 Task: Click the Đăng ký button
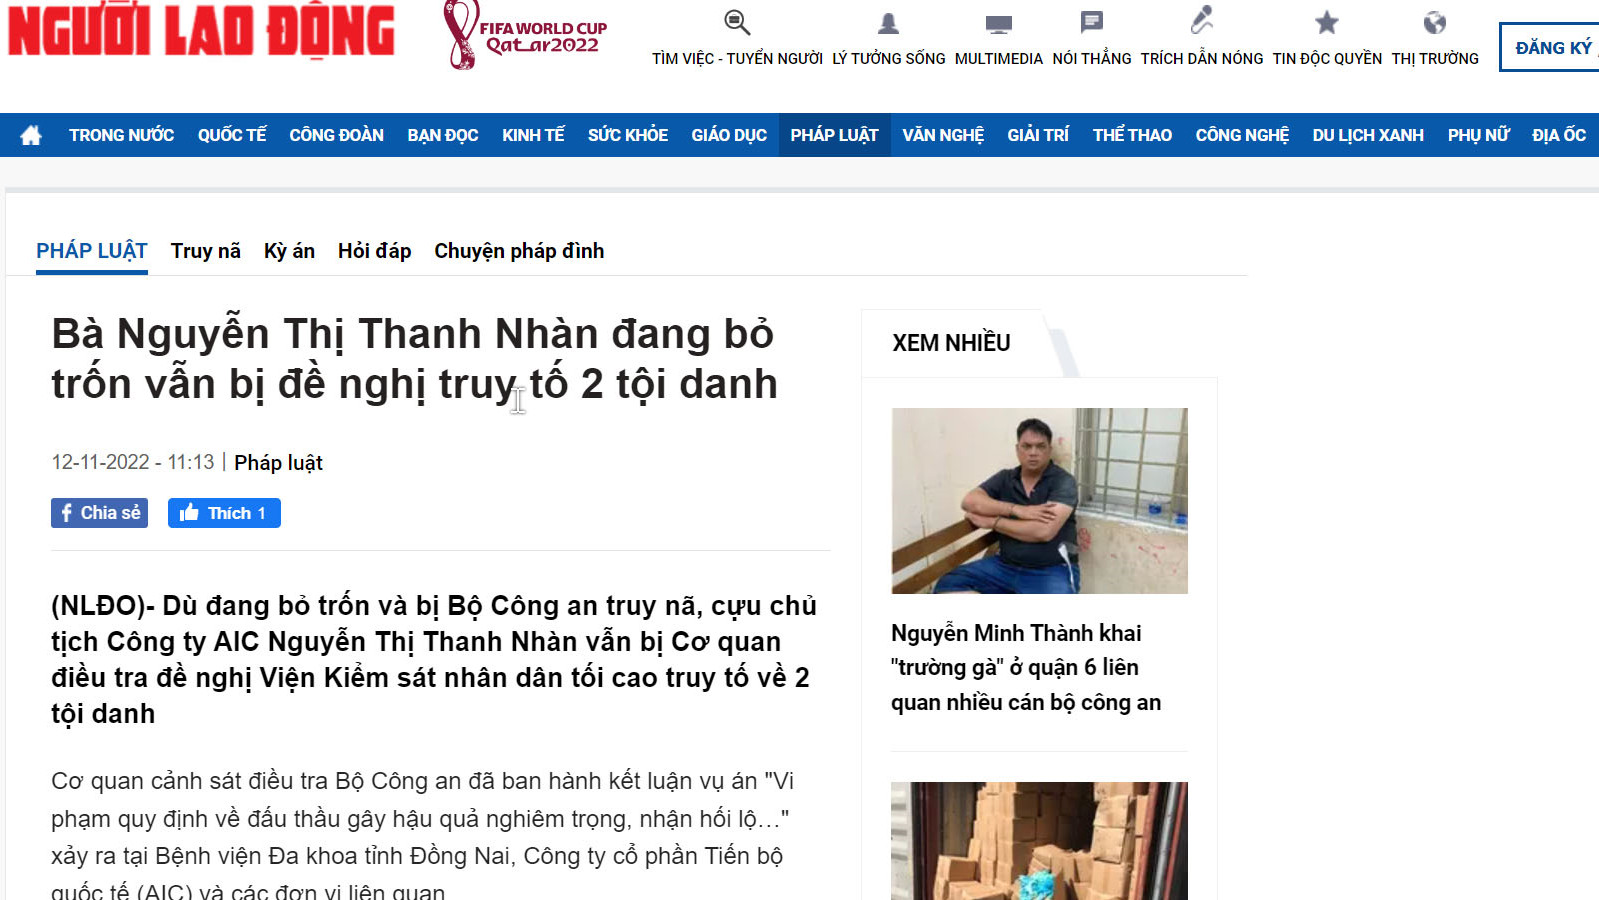[x=1550, y=47]
